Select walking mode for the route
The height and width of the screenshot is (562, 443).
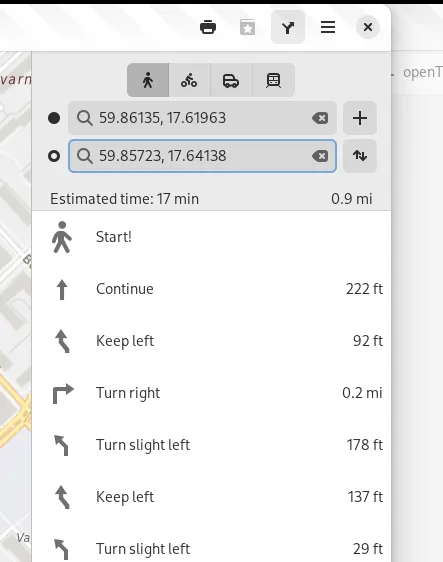(x=148, y=80)
